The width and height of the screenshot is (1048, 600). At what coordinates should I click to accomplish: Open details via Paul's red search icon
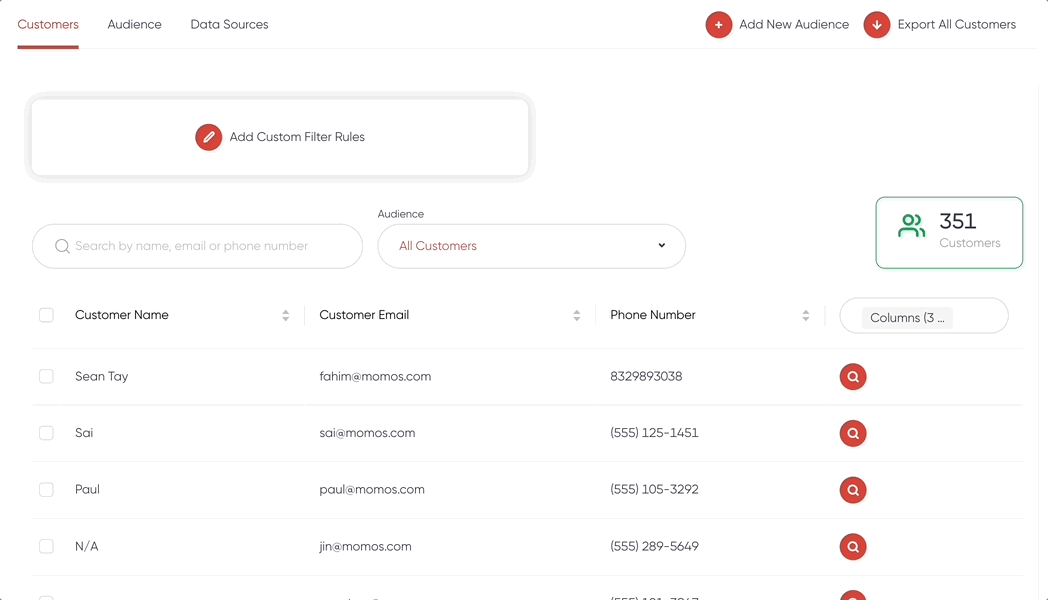[853, 490]
